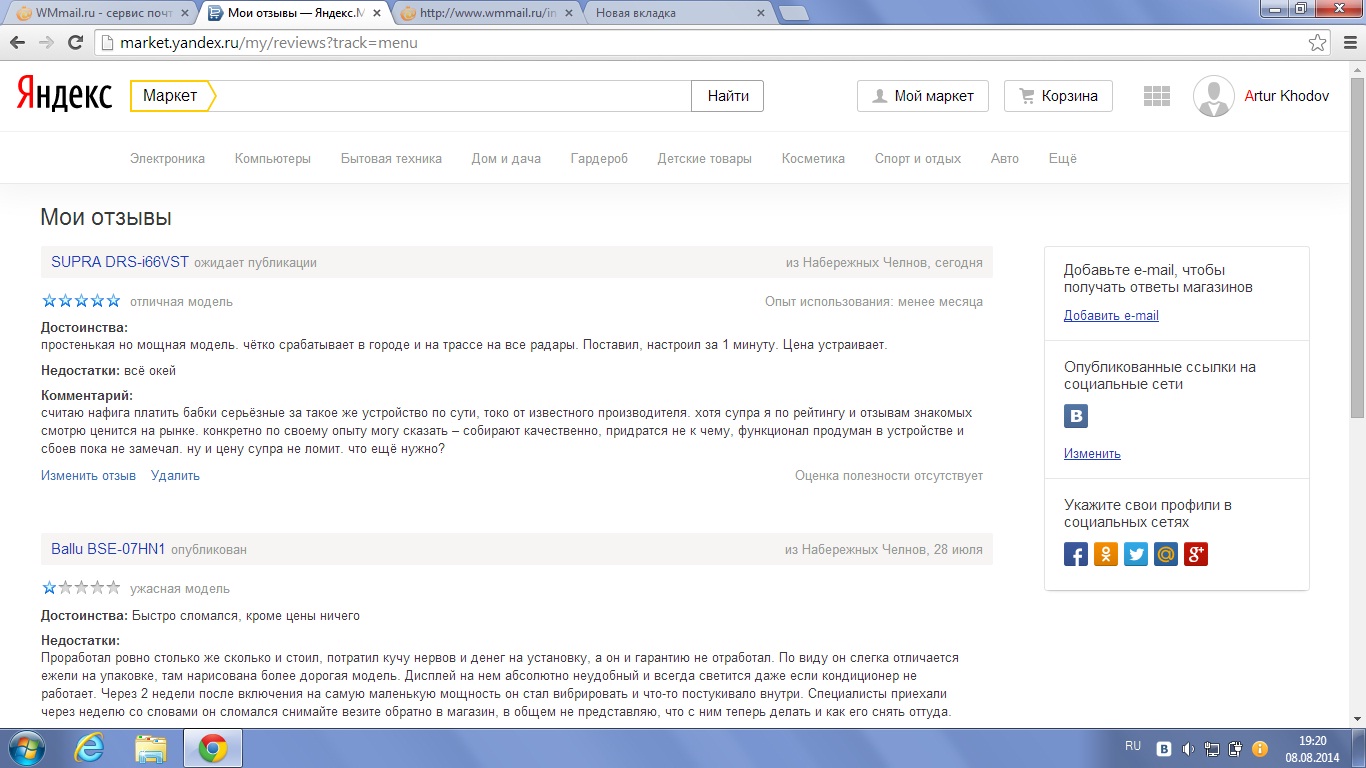Go forward using browser forward arrow
Image resolution: width=1366 pixels, height=768 pixels.
pyautogui.click(x=46, y=43)
